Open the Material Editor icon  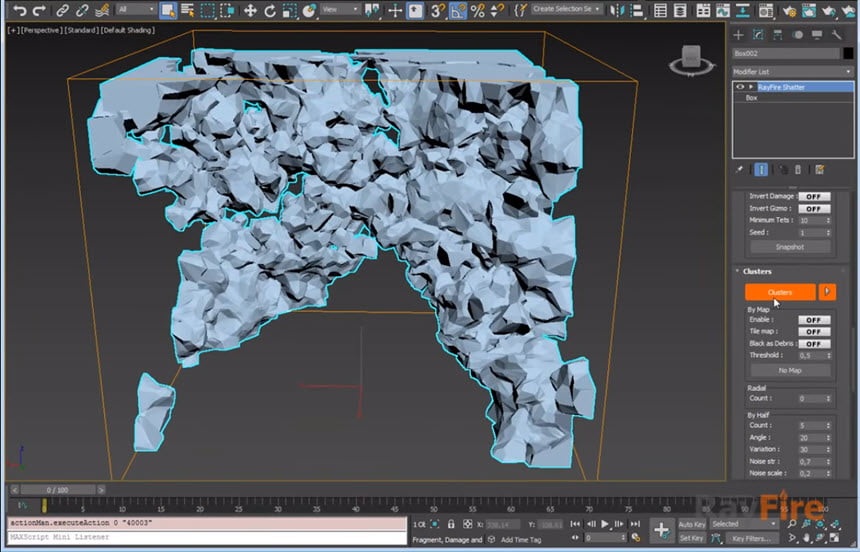(766, 10)
